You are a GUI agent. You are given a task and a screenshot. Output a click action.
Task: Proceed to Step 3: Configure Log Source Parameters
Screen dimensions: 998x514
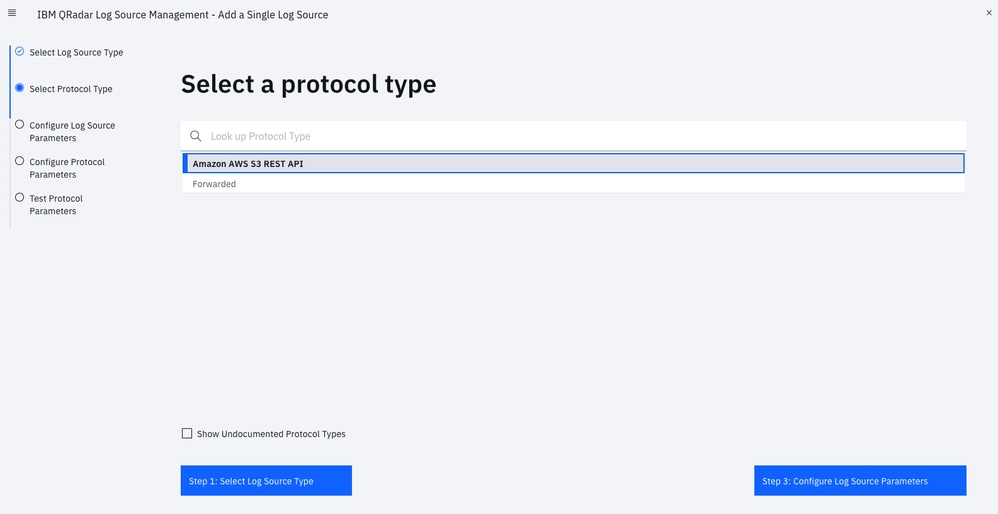(860, 481)
